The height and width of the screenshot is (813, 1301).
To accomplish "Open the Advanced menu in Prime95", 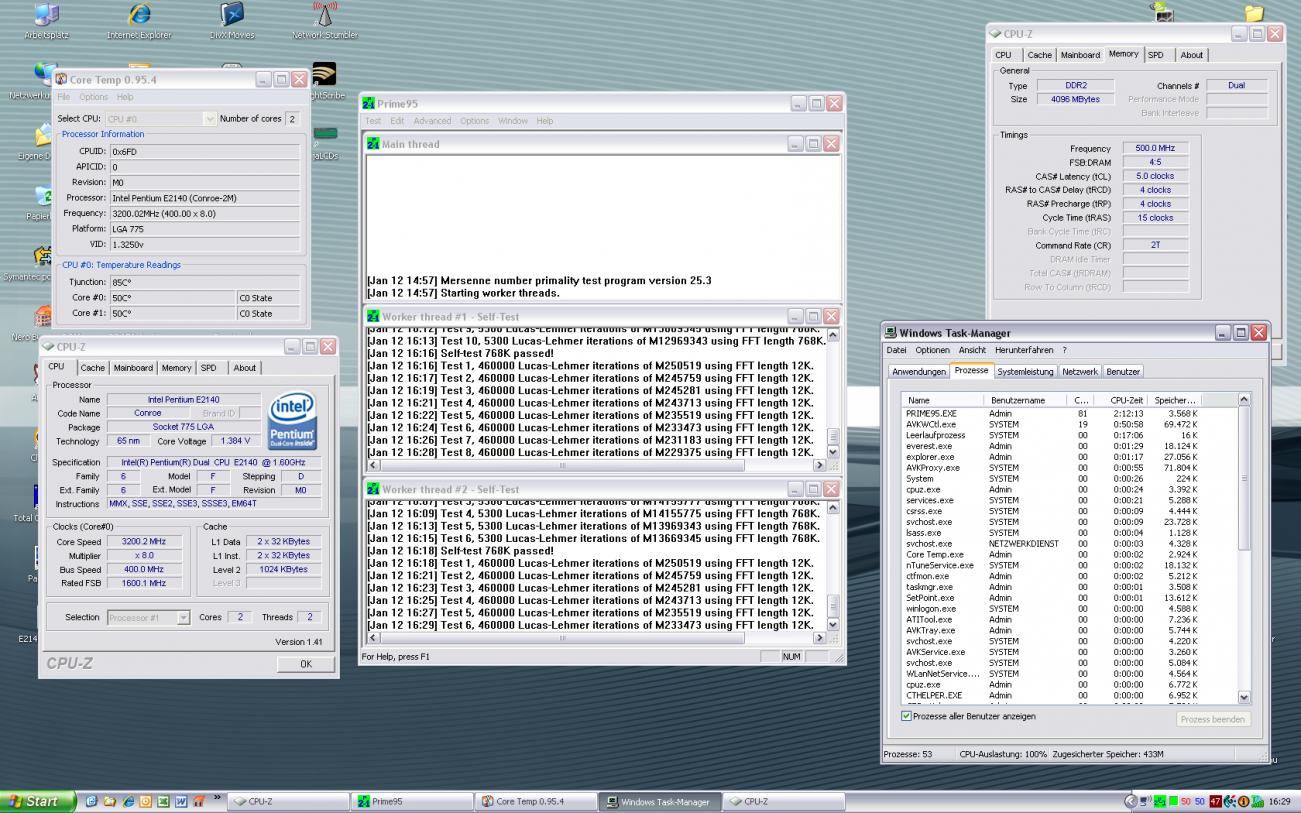I will point(432,121).
